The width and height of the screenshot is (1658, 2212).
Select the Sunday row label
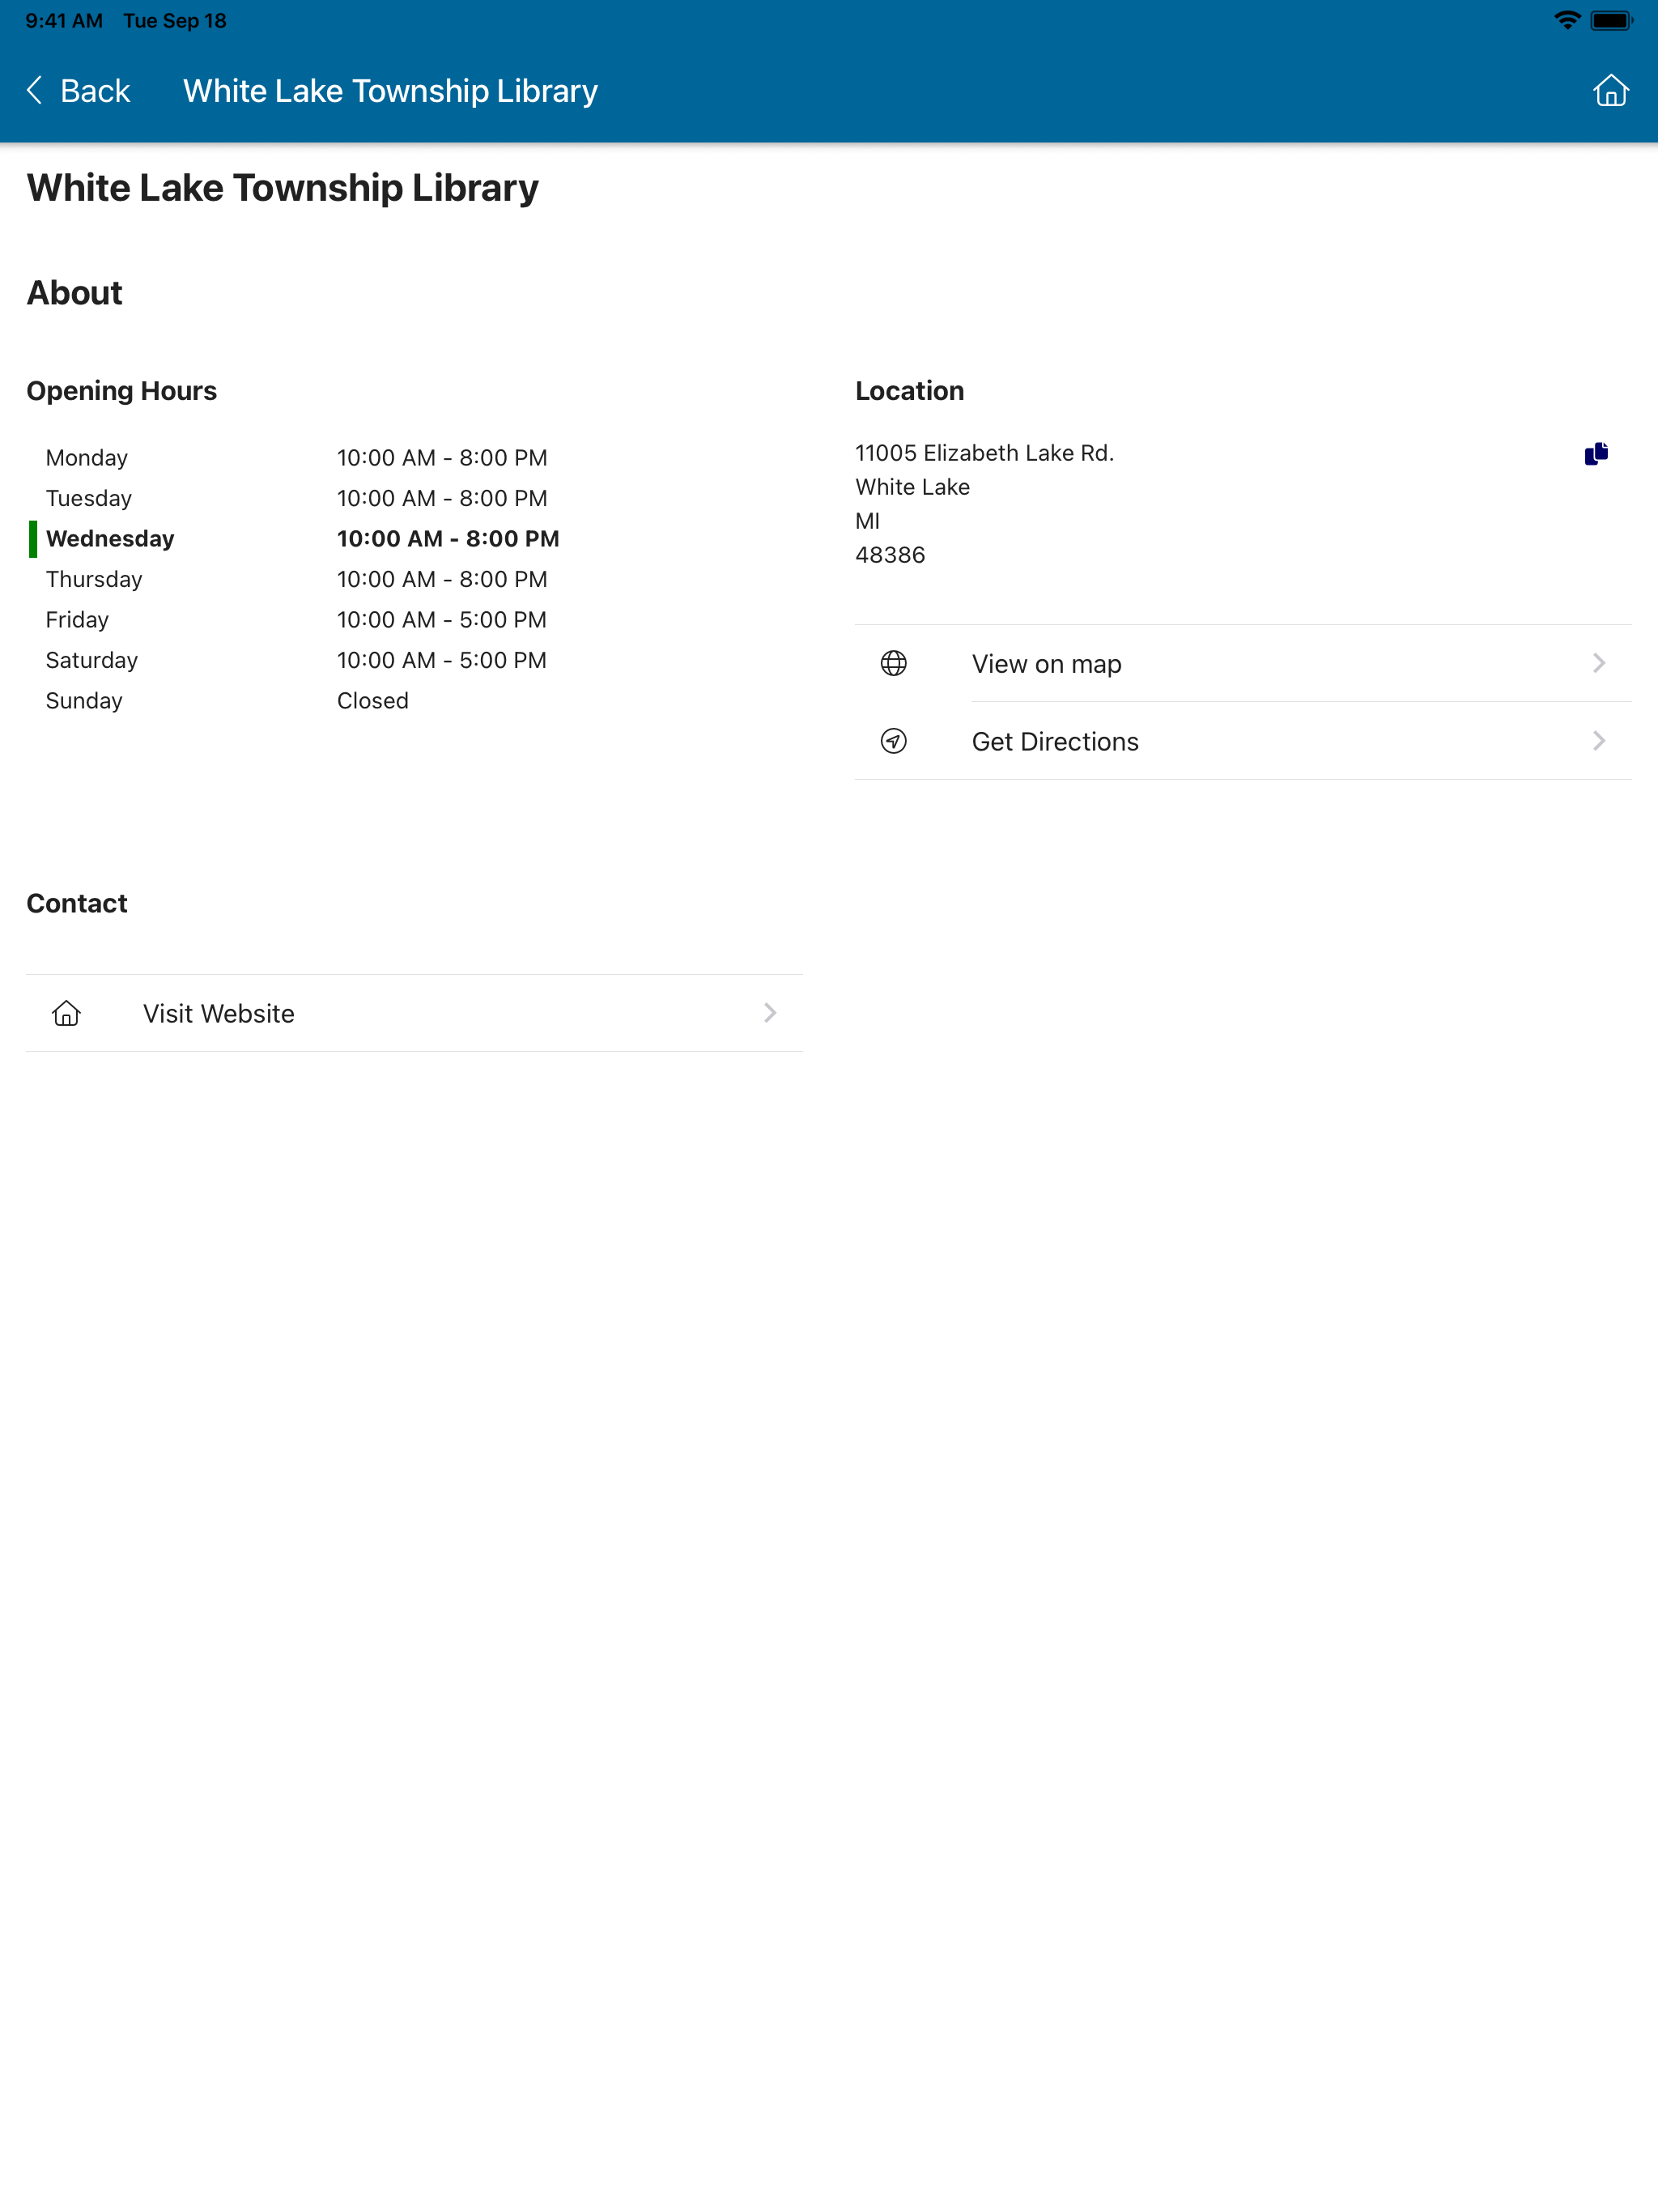tap(84, 701)
